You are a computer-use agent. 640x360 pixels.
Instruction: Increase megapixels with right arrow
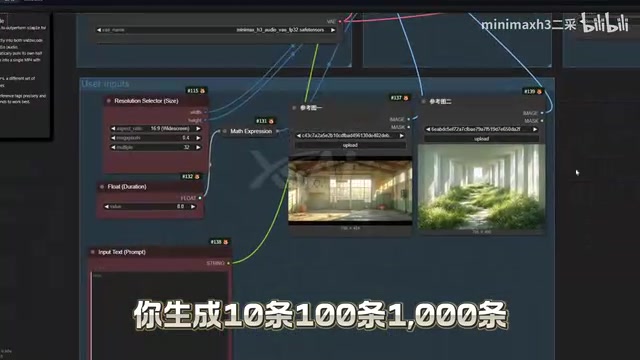tap(198, 138)
